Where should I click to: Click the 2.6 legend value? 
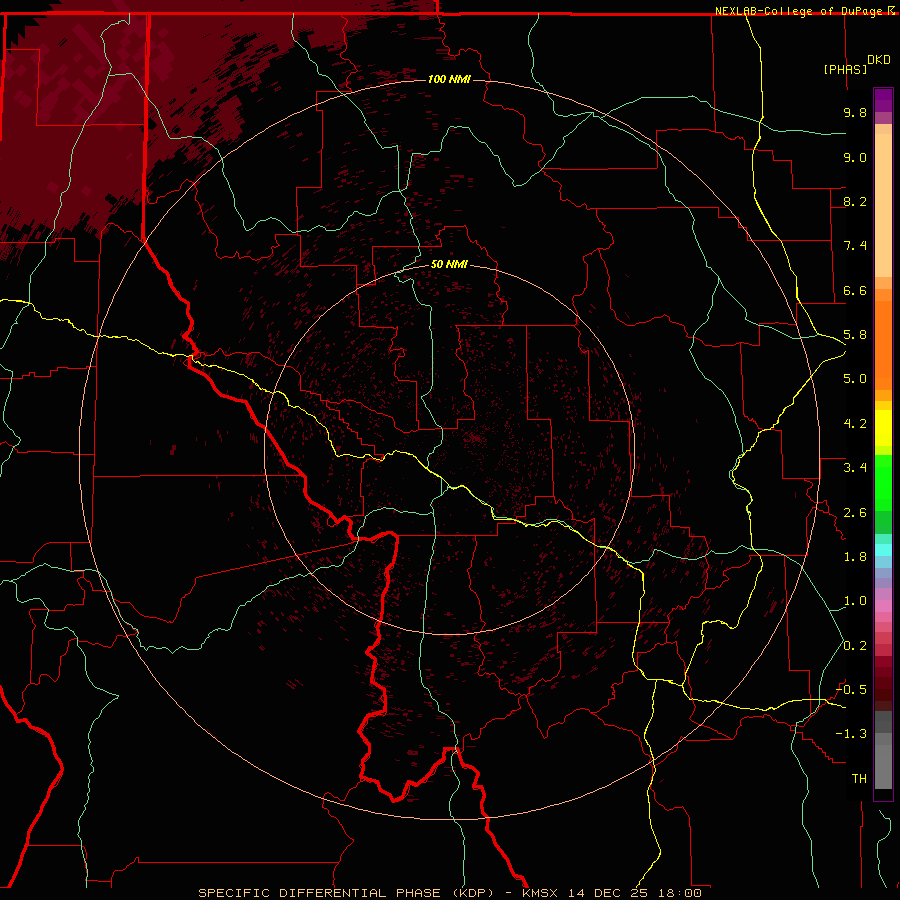click(855, 513)
